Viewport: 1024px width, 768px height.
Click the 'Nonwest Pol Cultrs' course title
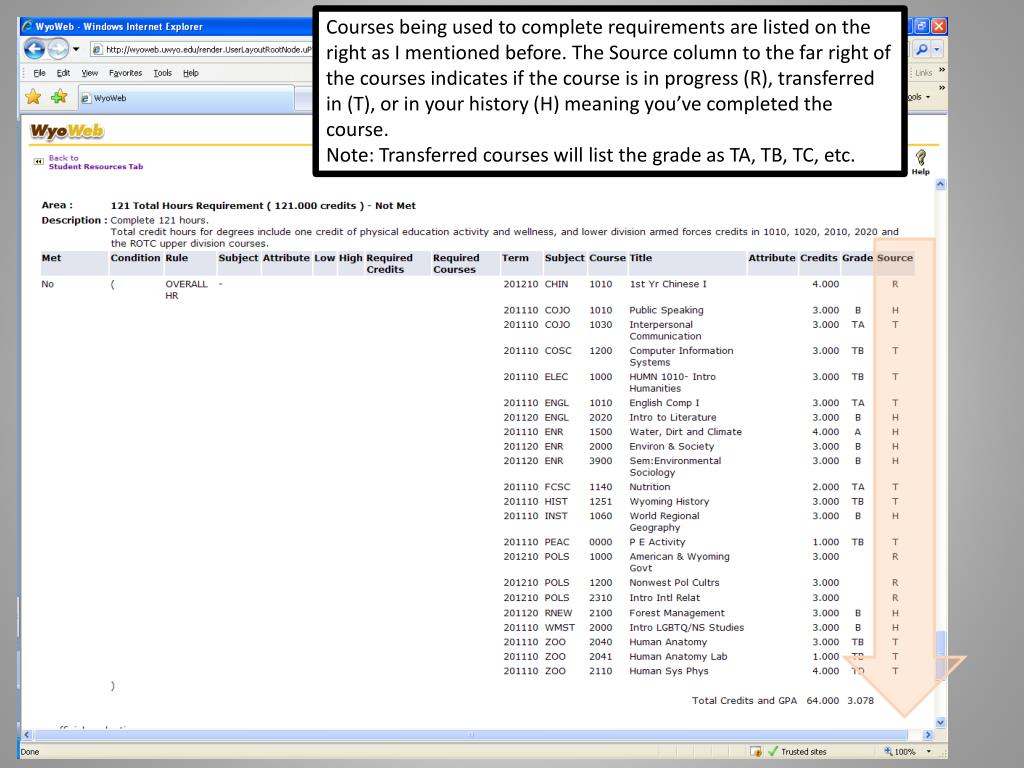pyautogui.click(x=674, y=583)
